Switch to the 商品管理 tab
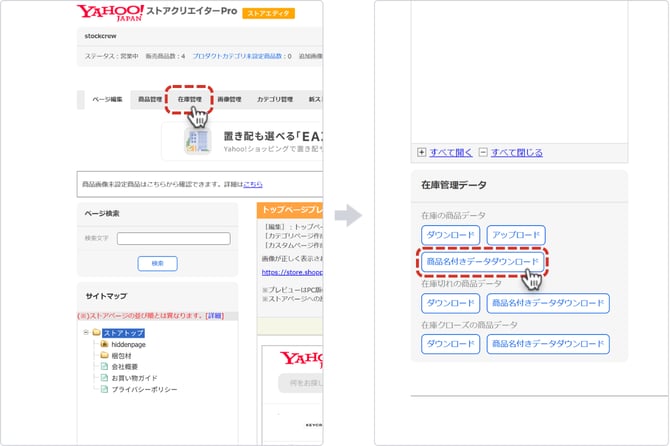 [x=150, y=100]
